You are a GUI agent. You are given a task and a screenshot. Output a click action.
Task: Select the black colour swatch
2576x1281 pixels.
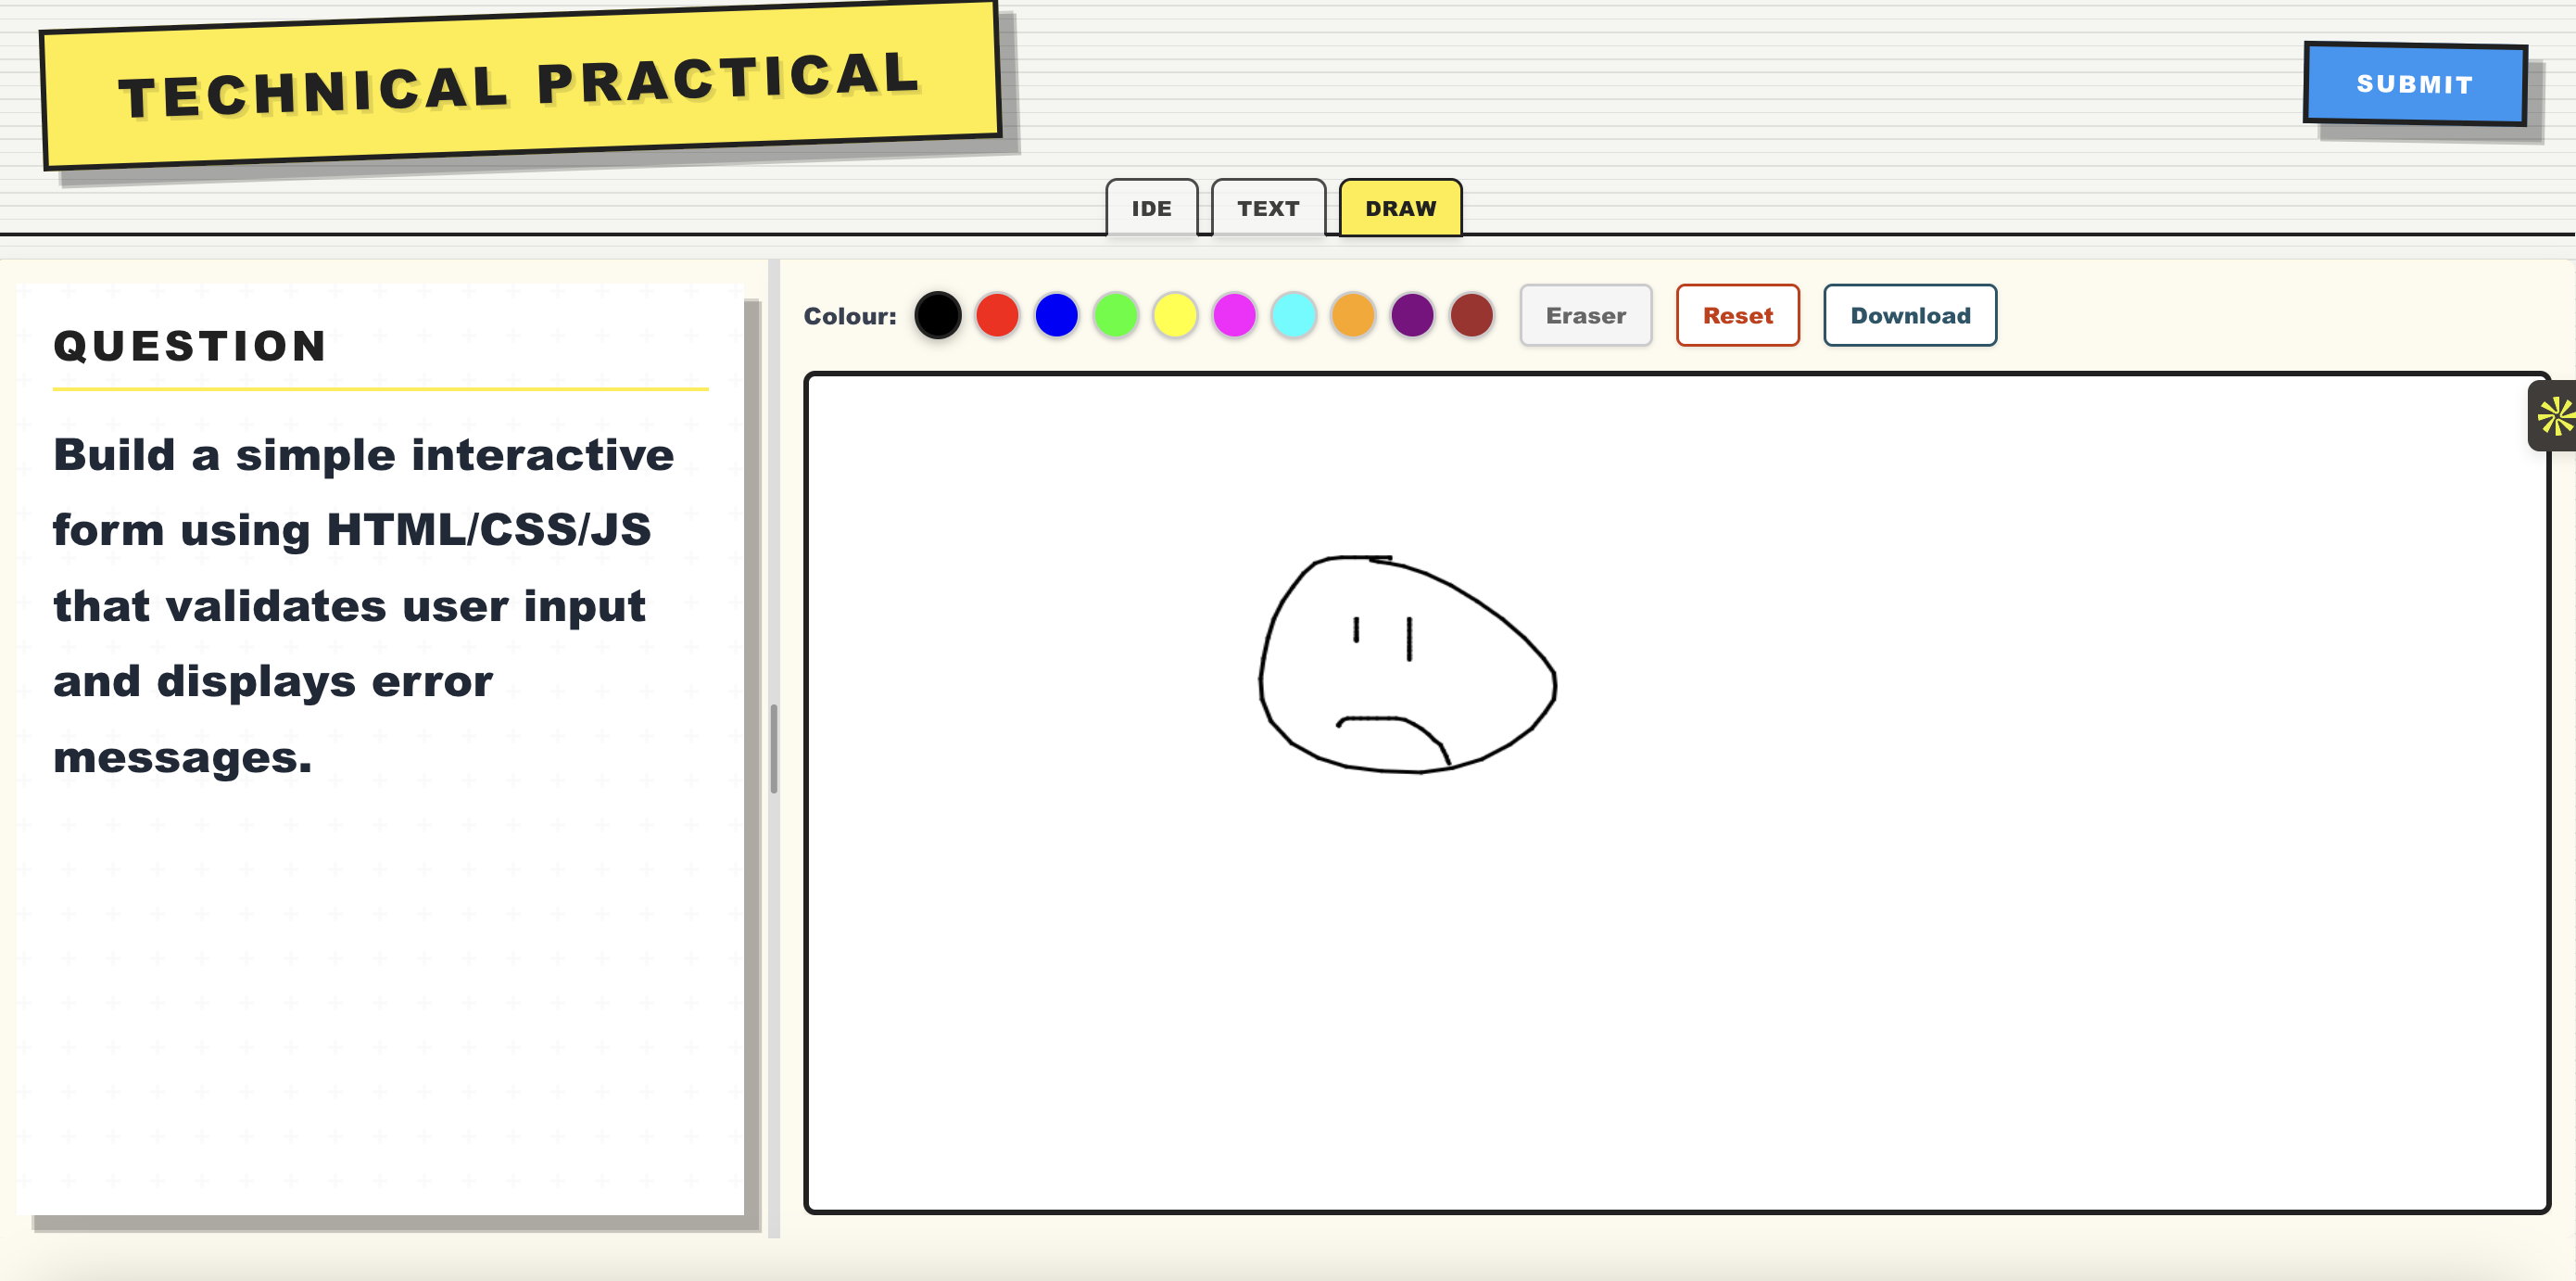(x=937, y=316)
